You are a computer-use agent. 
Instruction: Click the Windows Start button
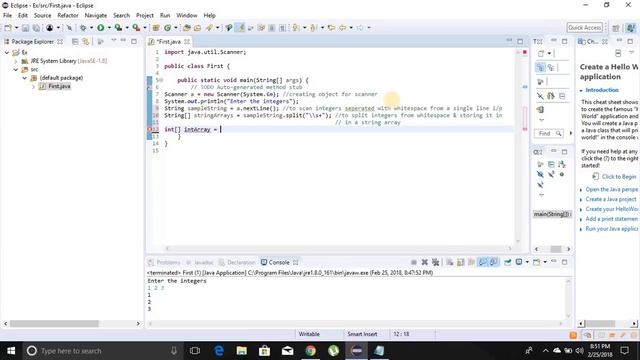tap(11, 351)
